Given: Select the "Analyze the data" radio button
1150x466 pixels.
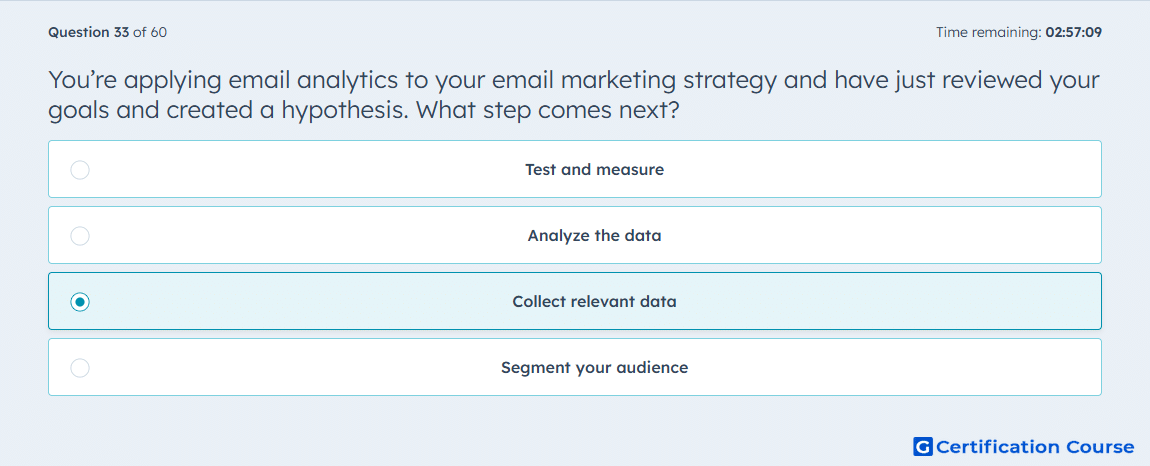Looking at the screenshot, I should (80, 236).
